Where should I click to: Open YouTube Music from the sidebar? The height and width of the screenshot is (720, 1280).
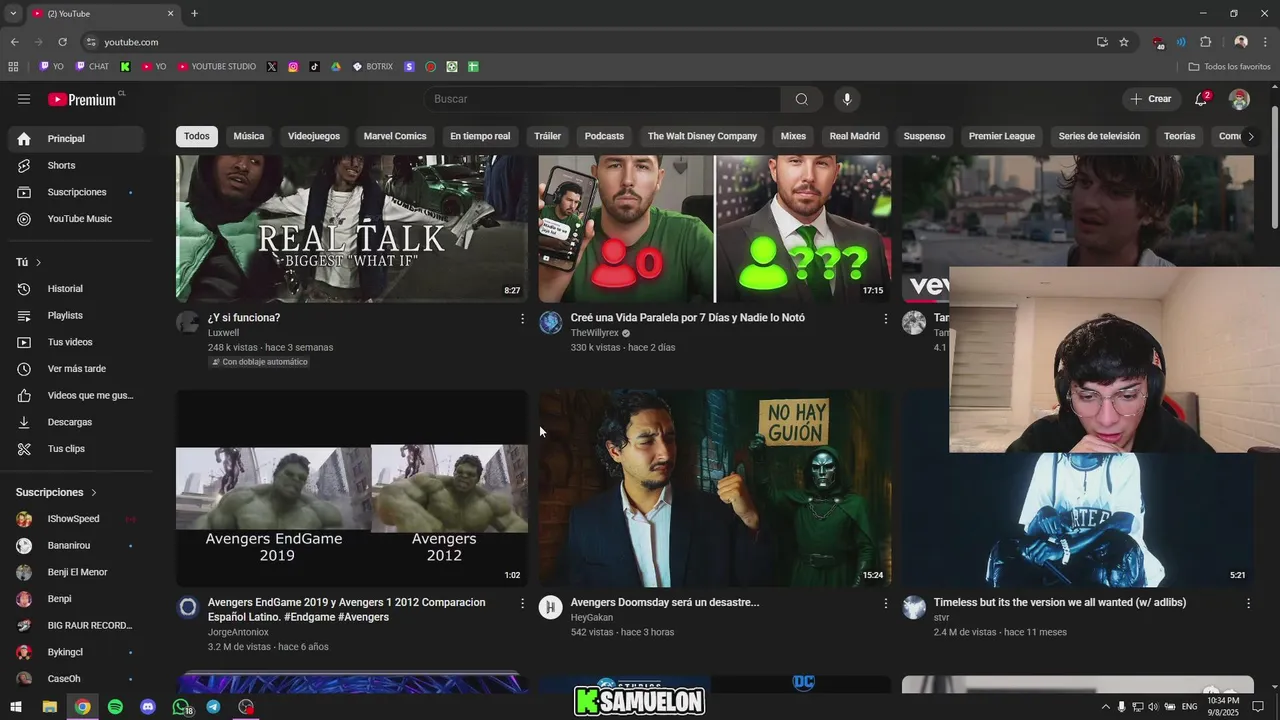click(80, 219)
